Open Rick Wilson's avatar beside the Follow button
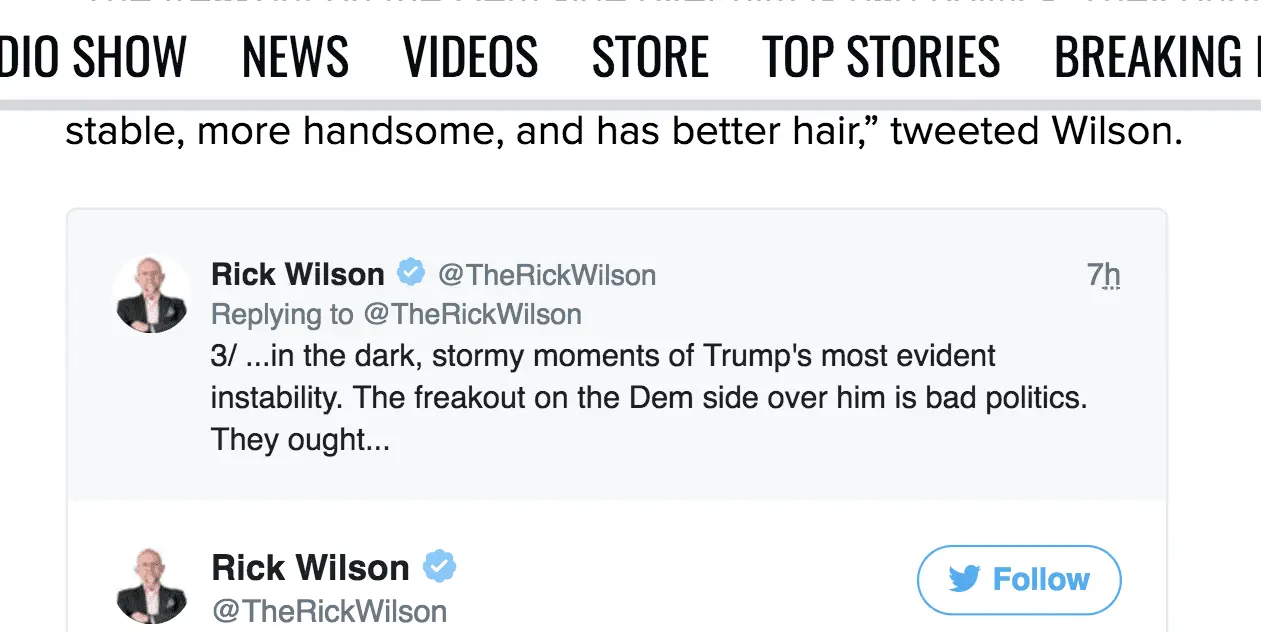Screen dimensions: 1261x632 152,585
